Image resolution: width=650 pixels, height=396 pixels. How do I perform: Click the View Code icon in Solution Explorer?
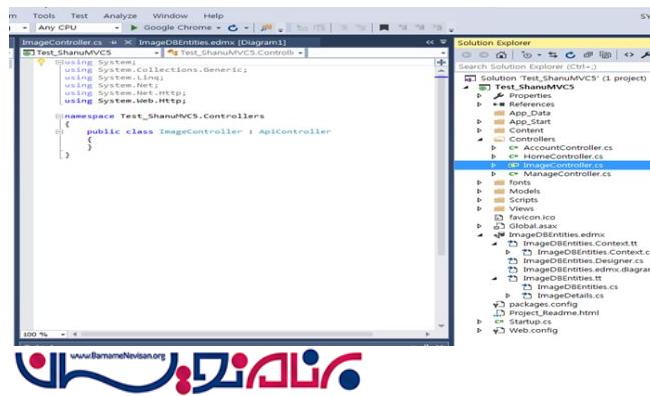coord(629,55)
